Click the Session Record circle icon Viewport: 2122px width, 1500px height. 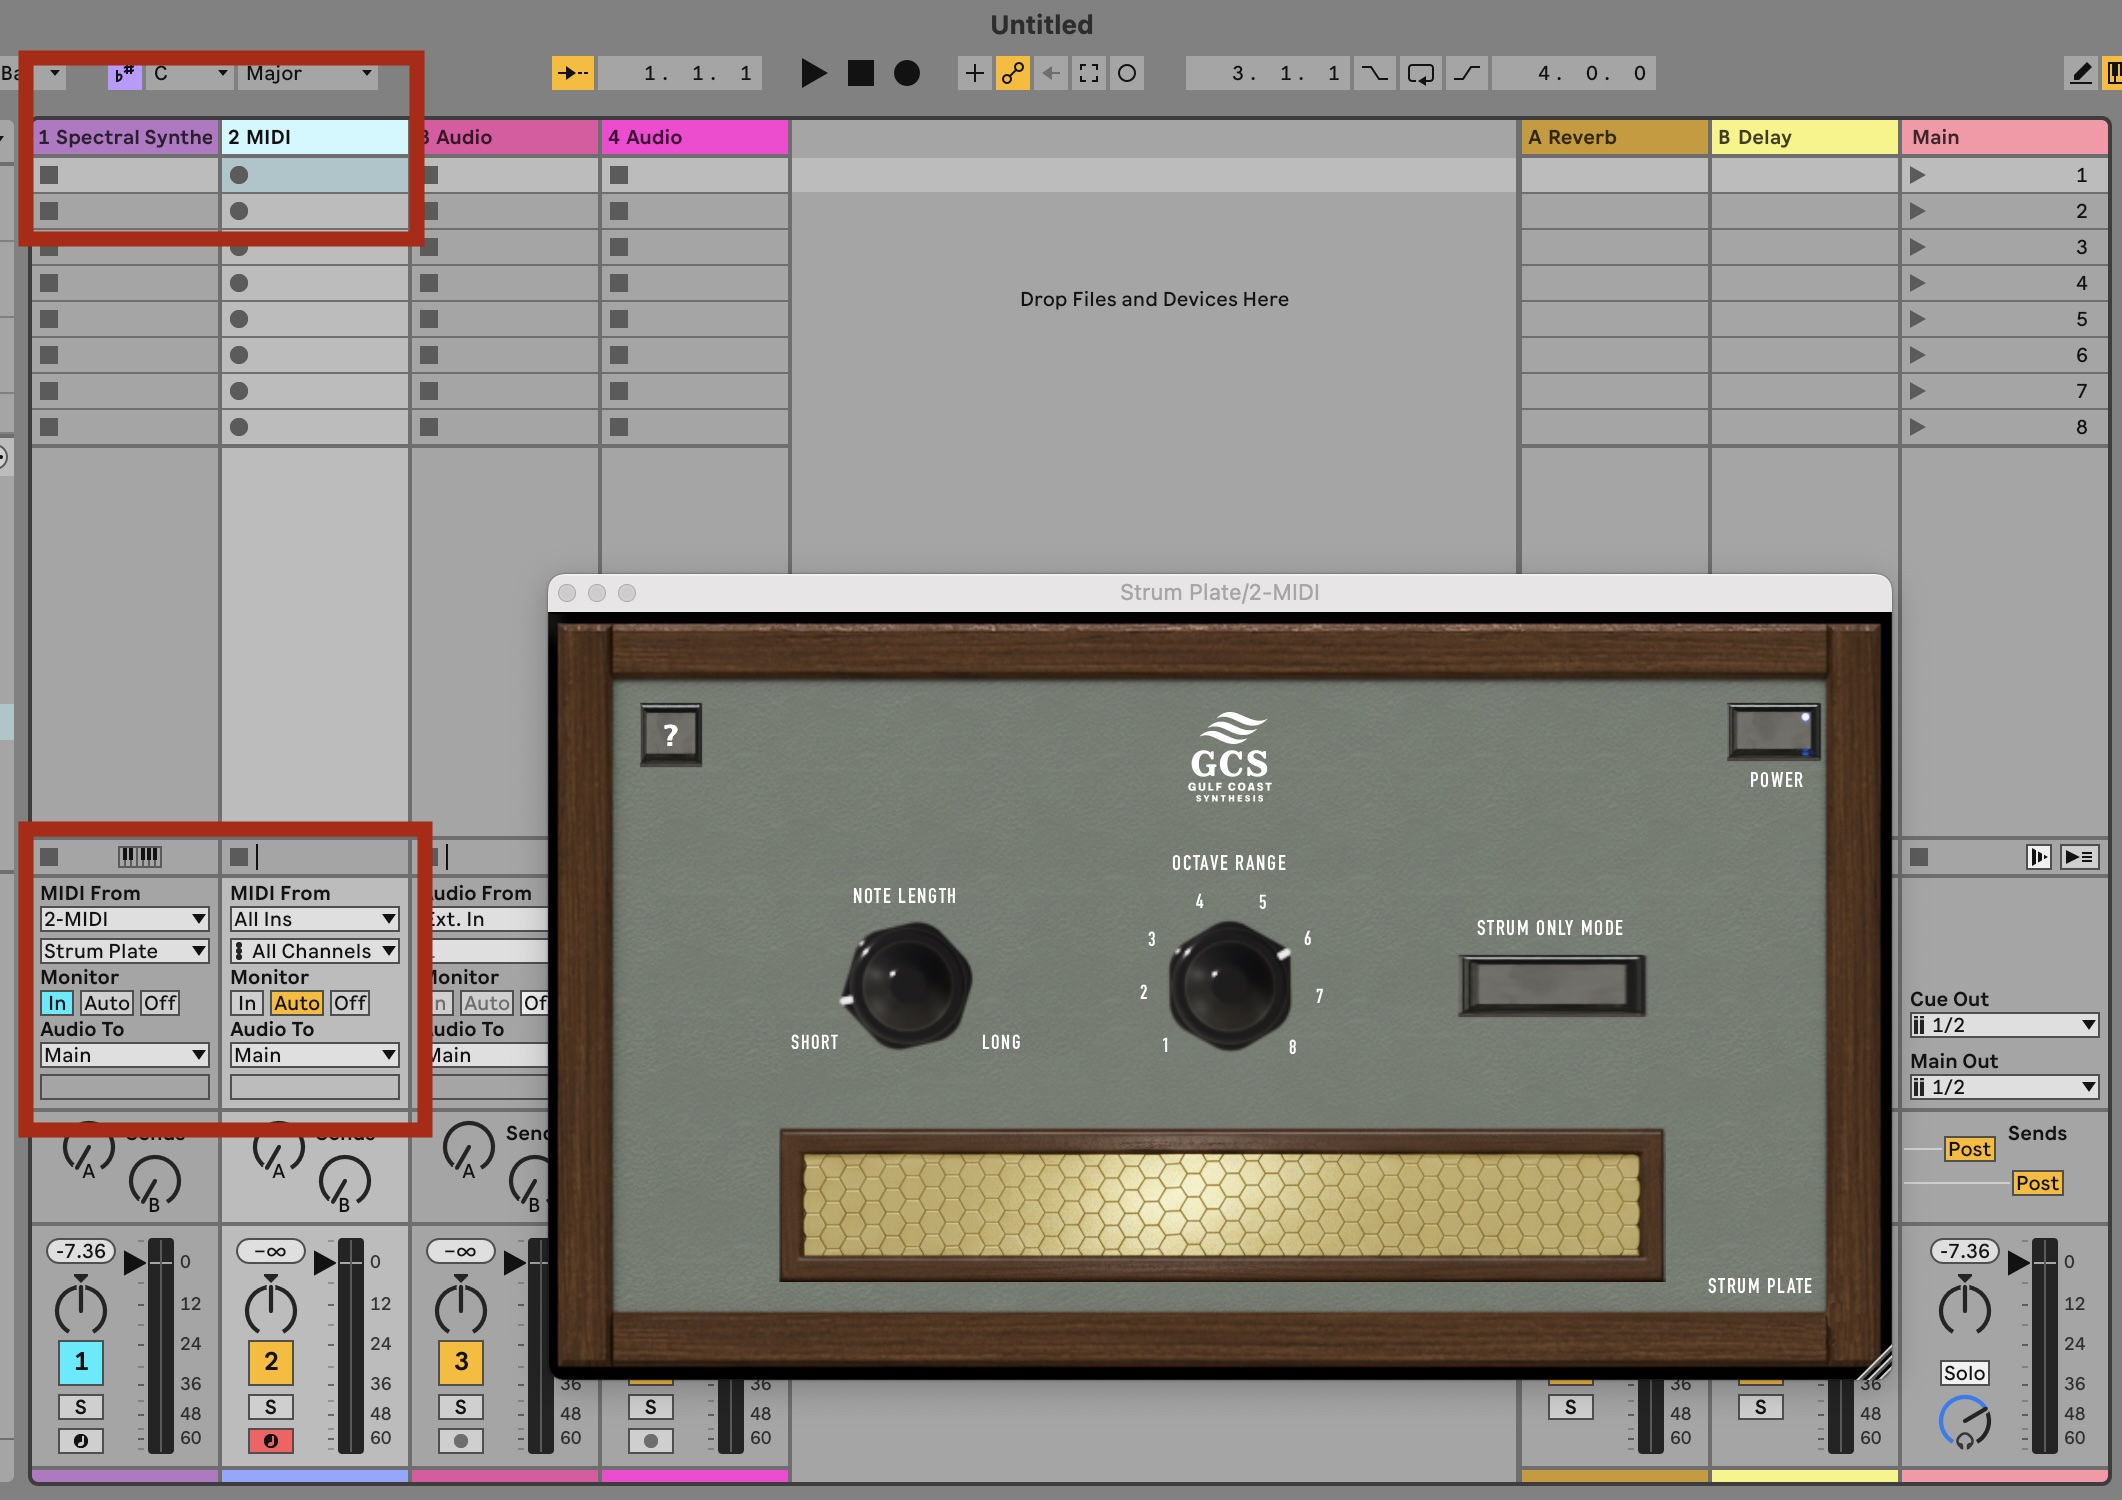click(1127, 72)
